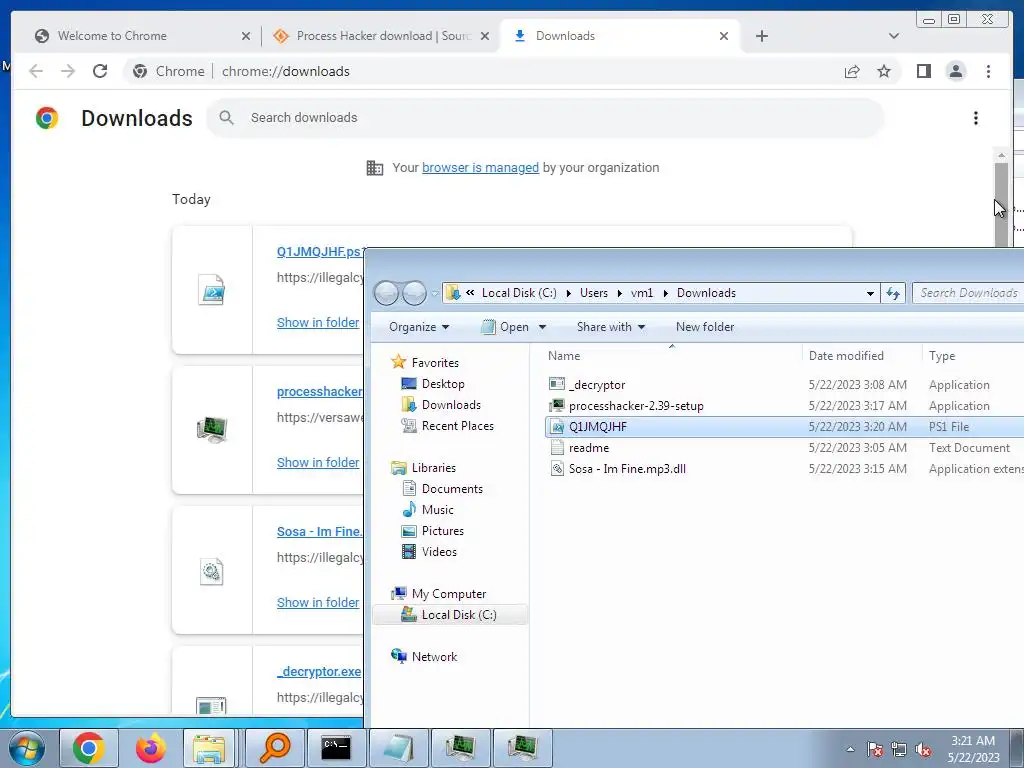This screenshot has height=768, width=1024.
Task: Close the Downloads tab
Action: [x=724, y=36]
